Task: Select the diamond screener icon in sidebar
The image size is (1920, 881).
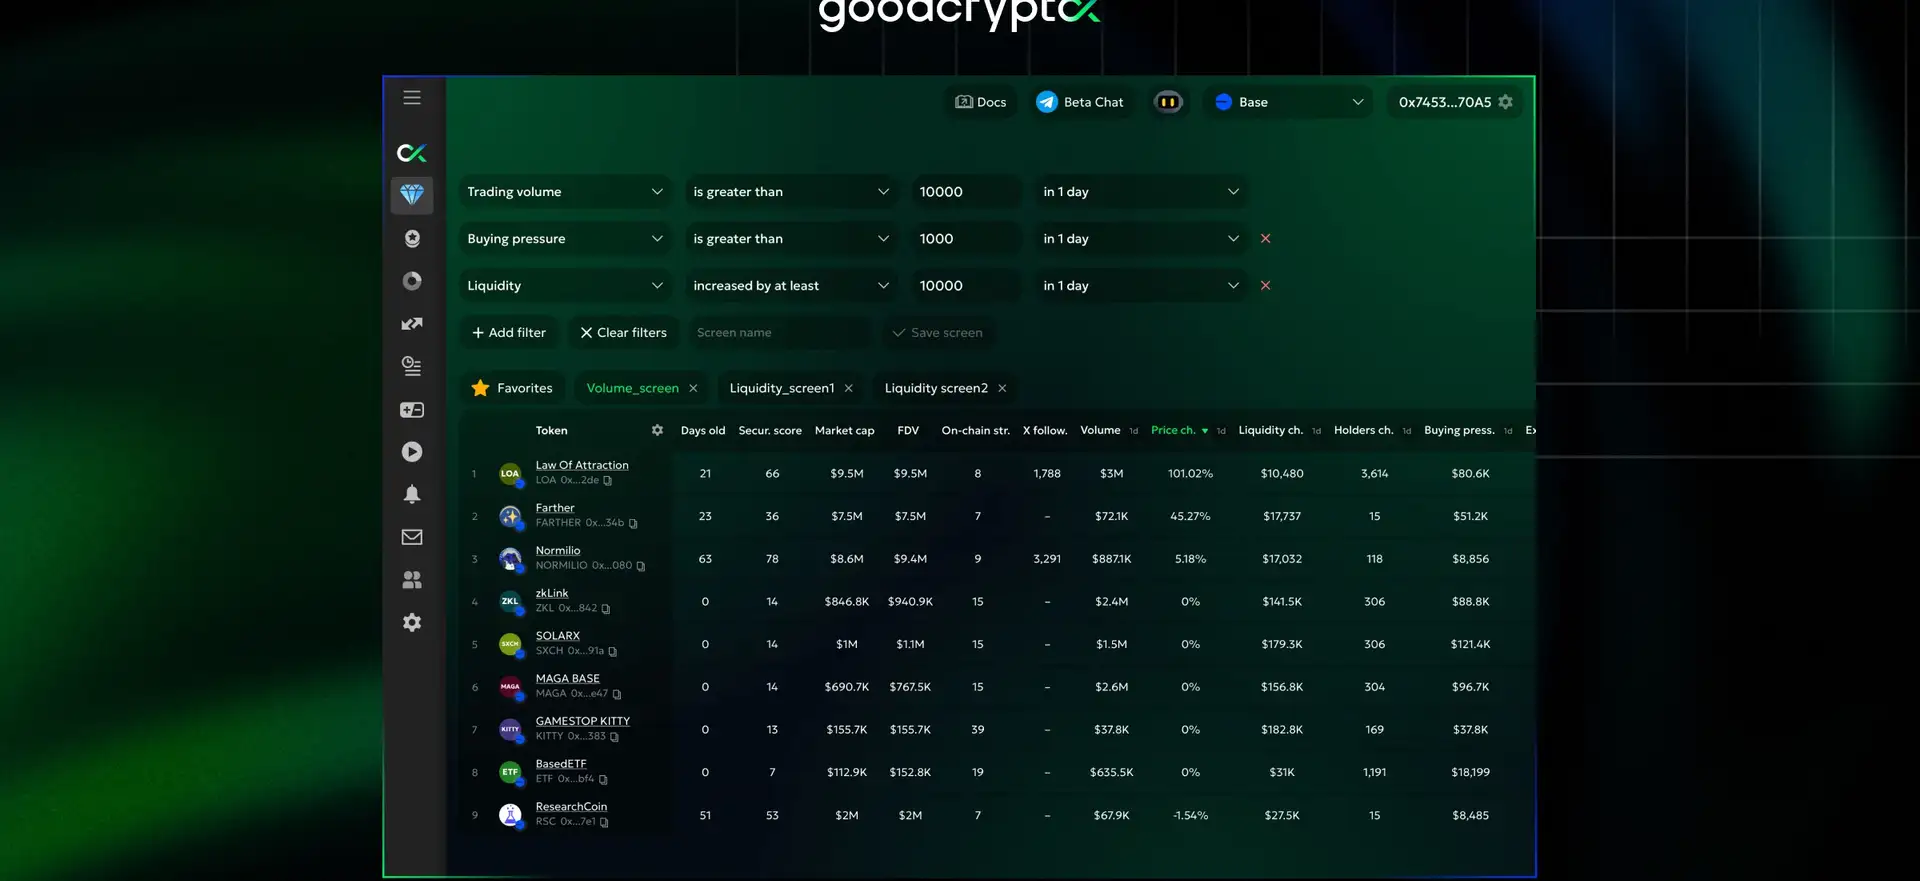Action: pos(412,194)
